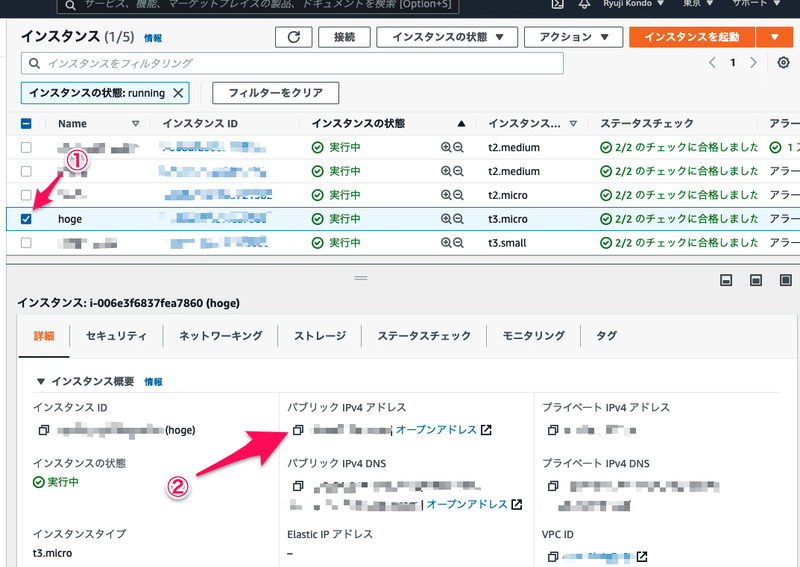Grab the split panel resize handle
800x567 pixels.
pyautogui.click(x=361, y=278)
